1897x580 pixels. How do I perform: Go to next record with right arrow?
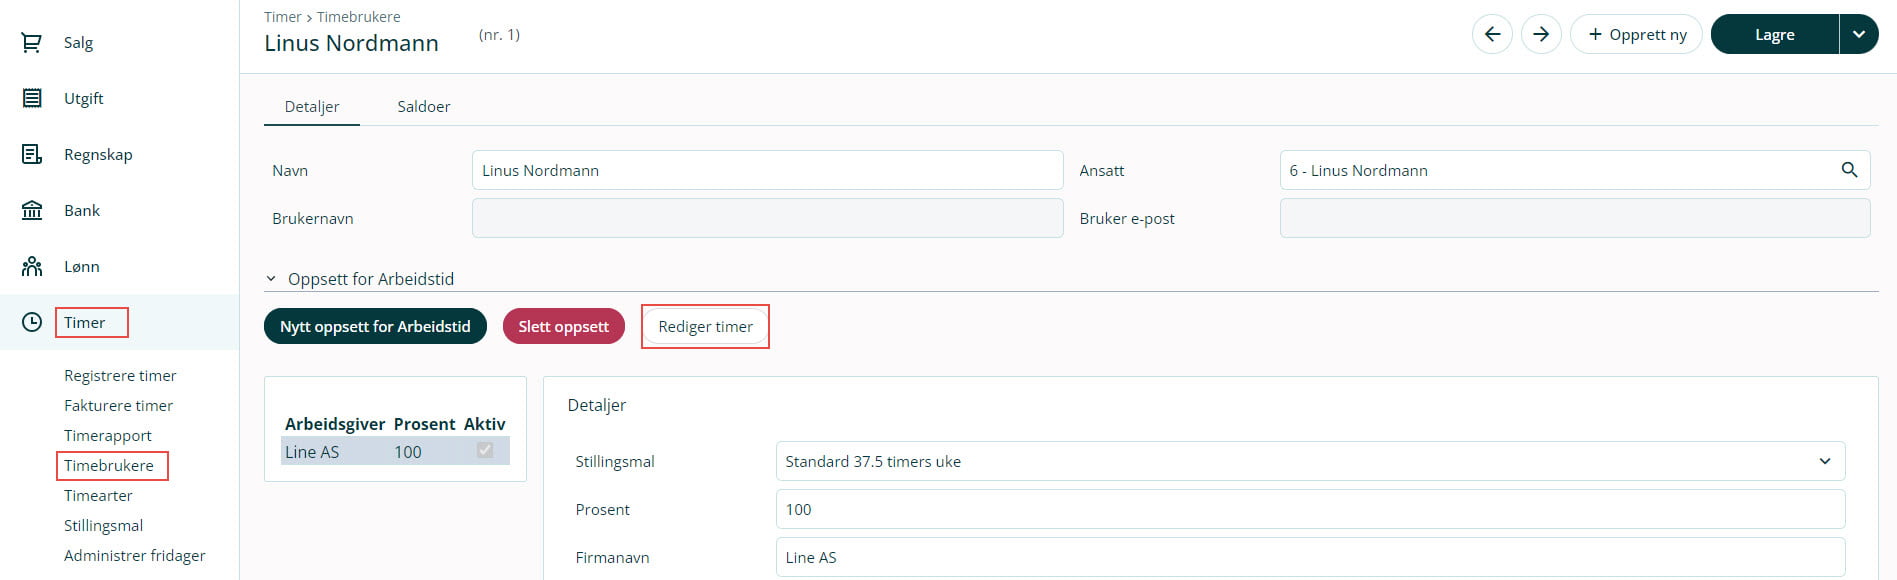[1541, 35]
